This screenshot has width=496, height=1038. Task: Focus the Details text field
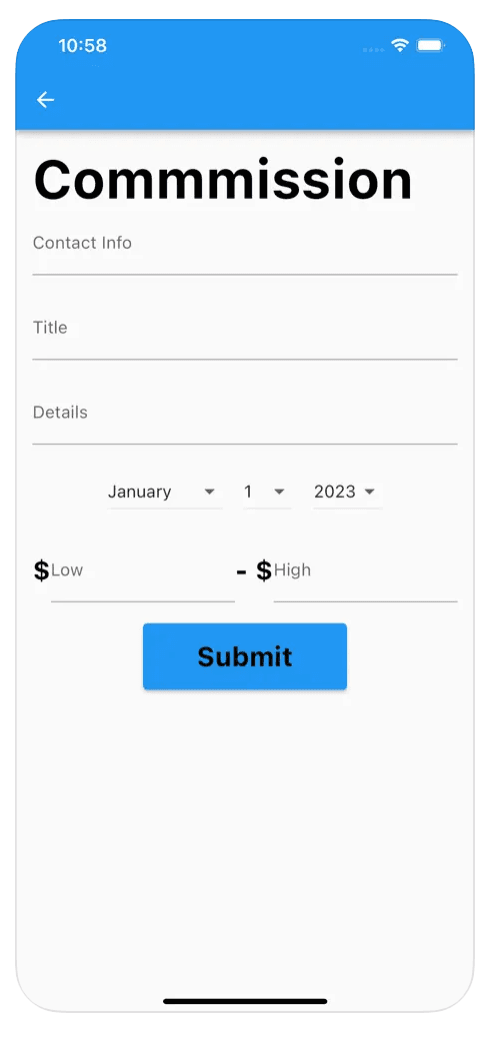tap(245, 421)
